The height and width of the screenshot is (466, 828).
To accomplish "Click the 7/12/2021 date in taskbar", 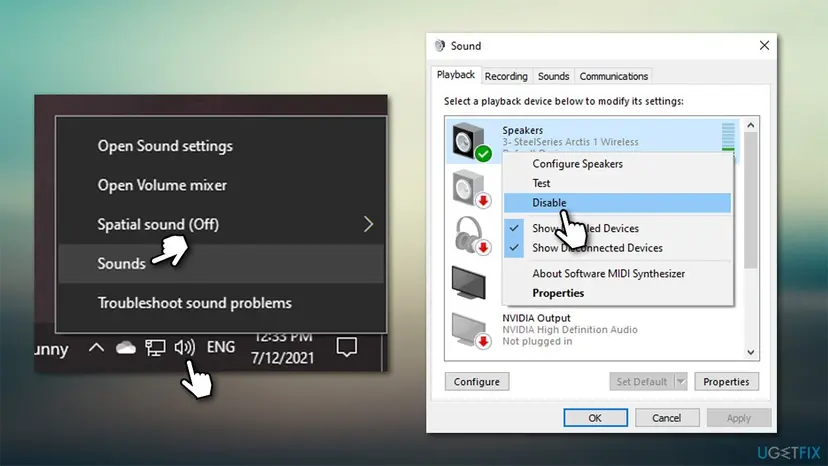I will click(x=282, y=358).
